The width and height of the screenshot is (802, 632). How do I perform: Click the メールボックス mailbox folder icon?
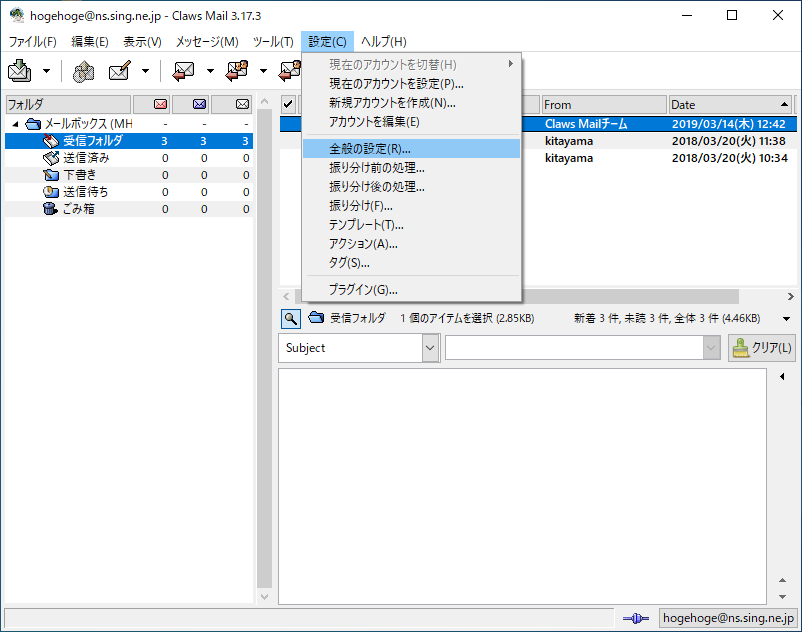click(x=33, y=124)
